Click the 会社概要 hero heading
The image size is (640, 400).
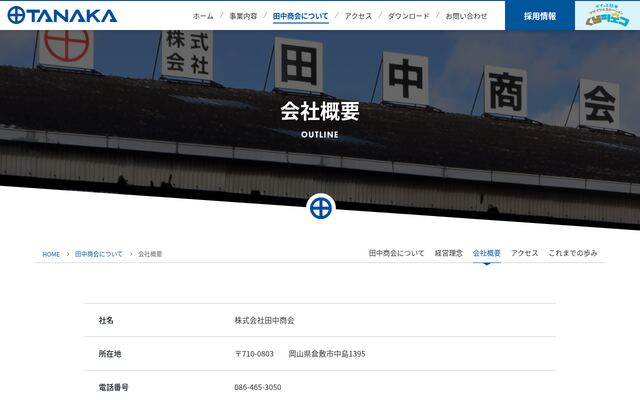click(320, 111)
